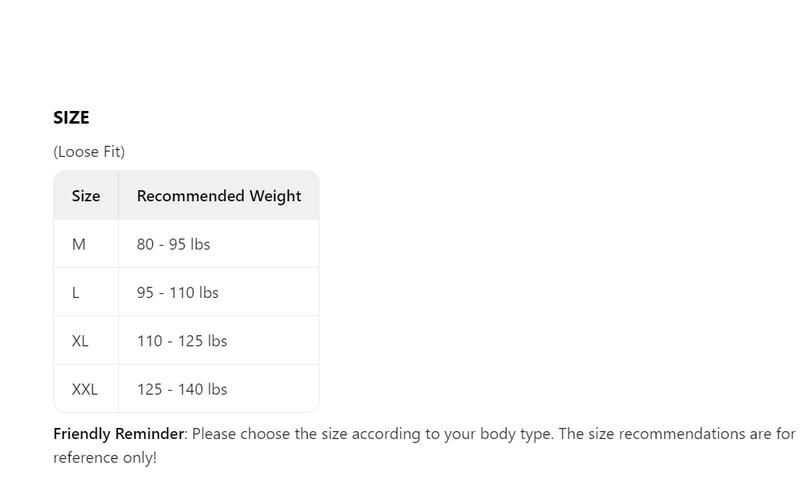The height and width of the screenshot is (485, 800).
Task: Select the Recommended Weight column header
Action: click(219, 196)
